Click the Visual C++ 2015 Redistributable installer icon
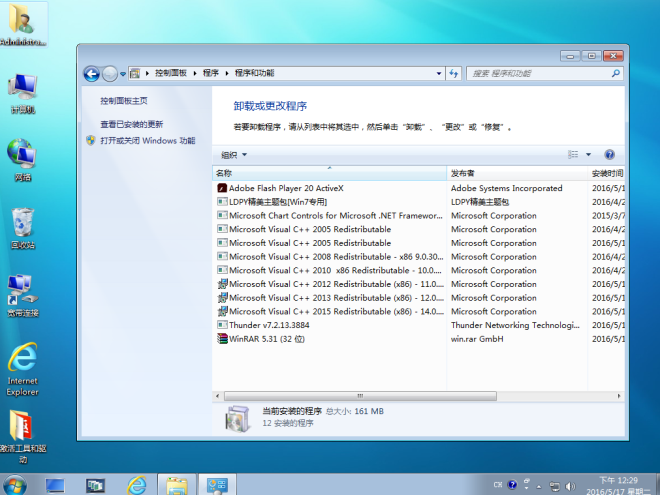Viewport: 660px width, 495px height. (222, 311)
